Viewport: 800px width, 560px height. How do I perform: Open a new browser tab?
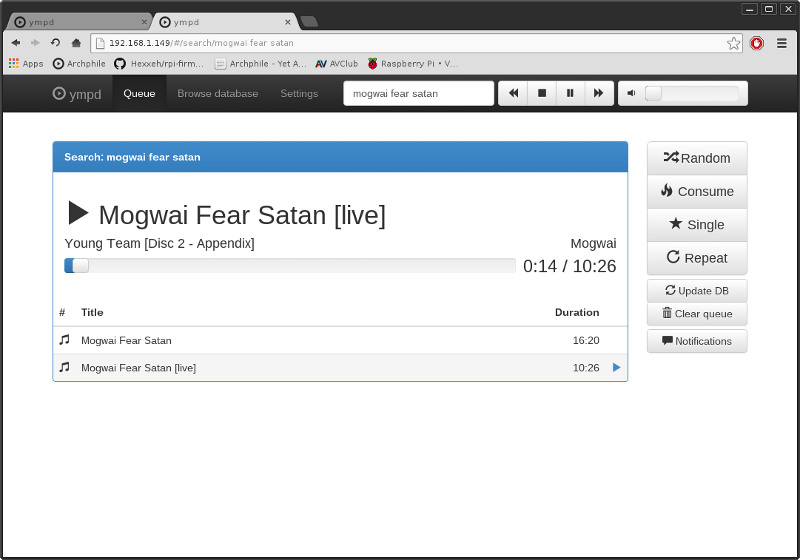coord(309,21)
